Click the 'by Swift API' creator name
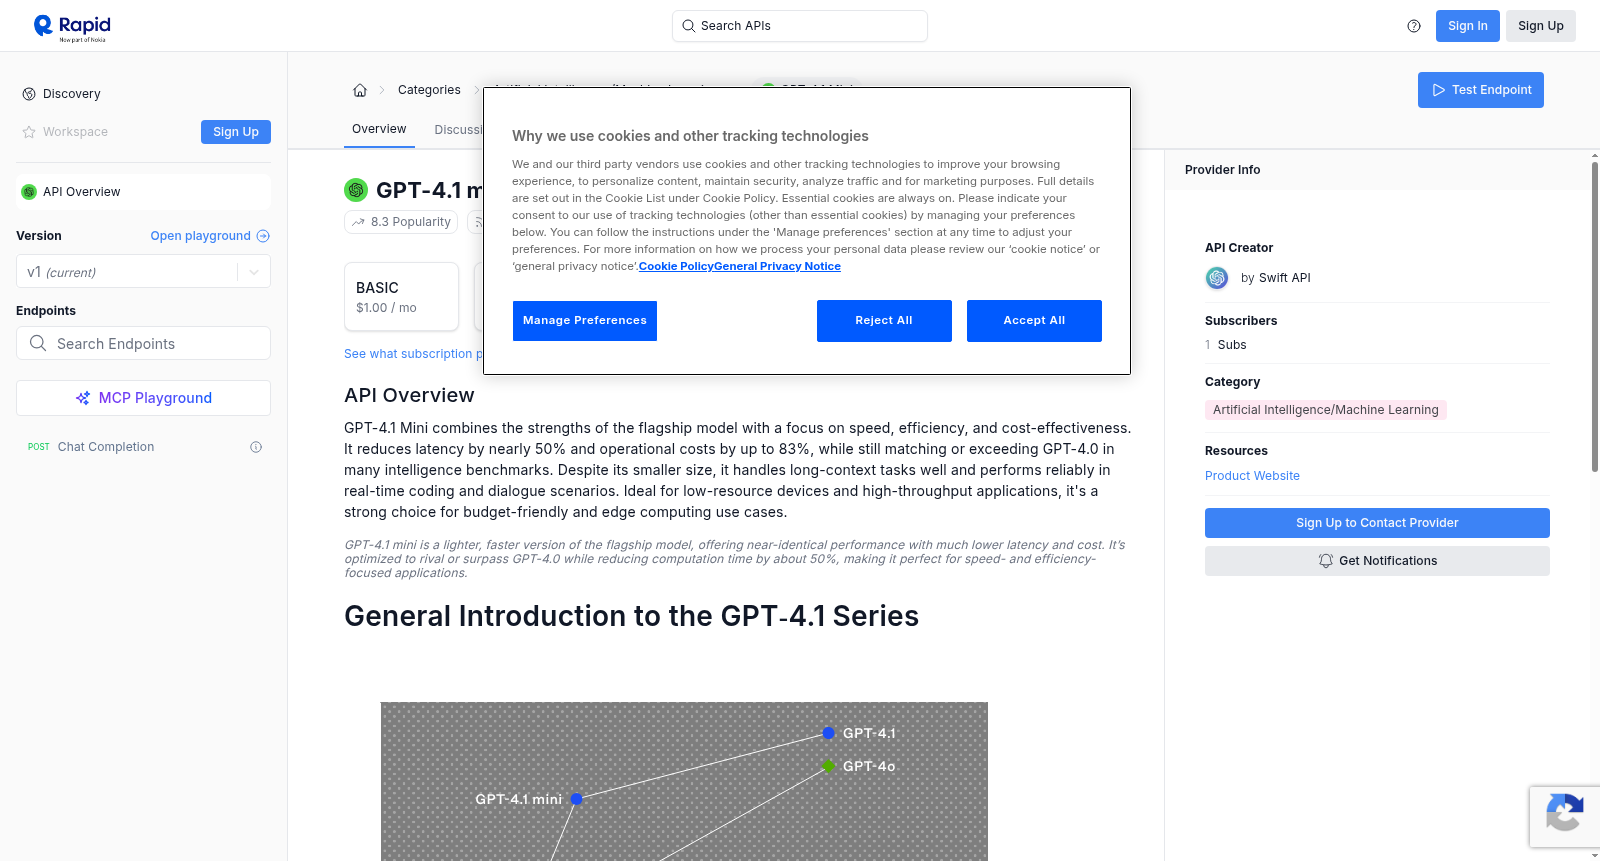The height and width of the screenshot is (861, 1600). pyautogui.click(x=1275, y=278)
